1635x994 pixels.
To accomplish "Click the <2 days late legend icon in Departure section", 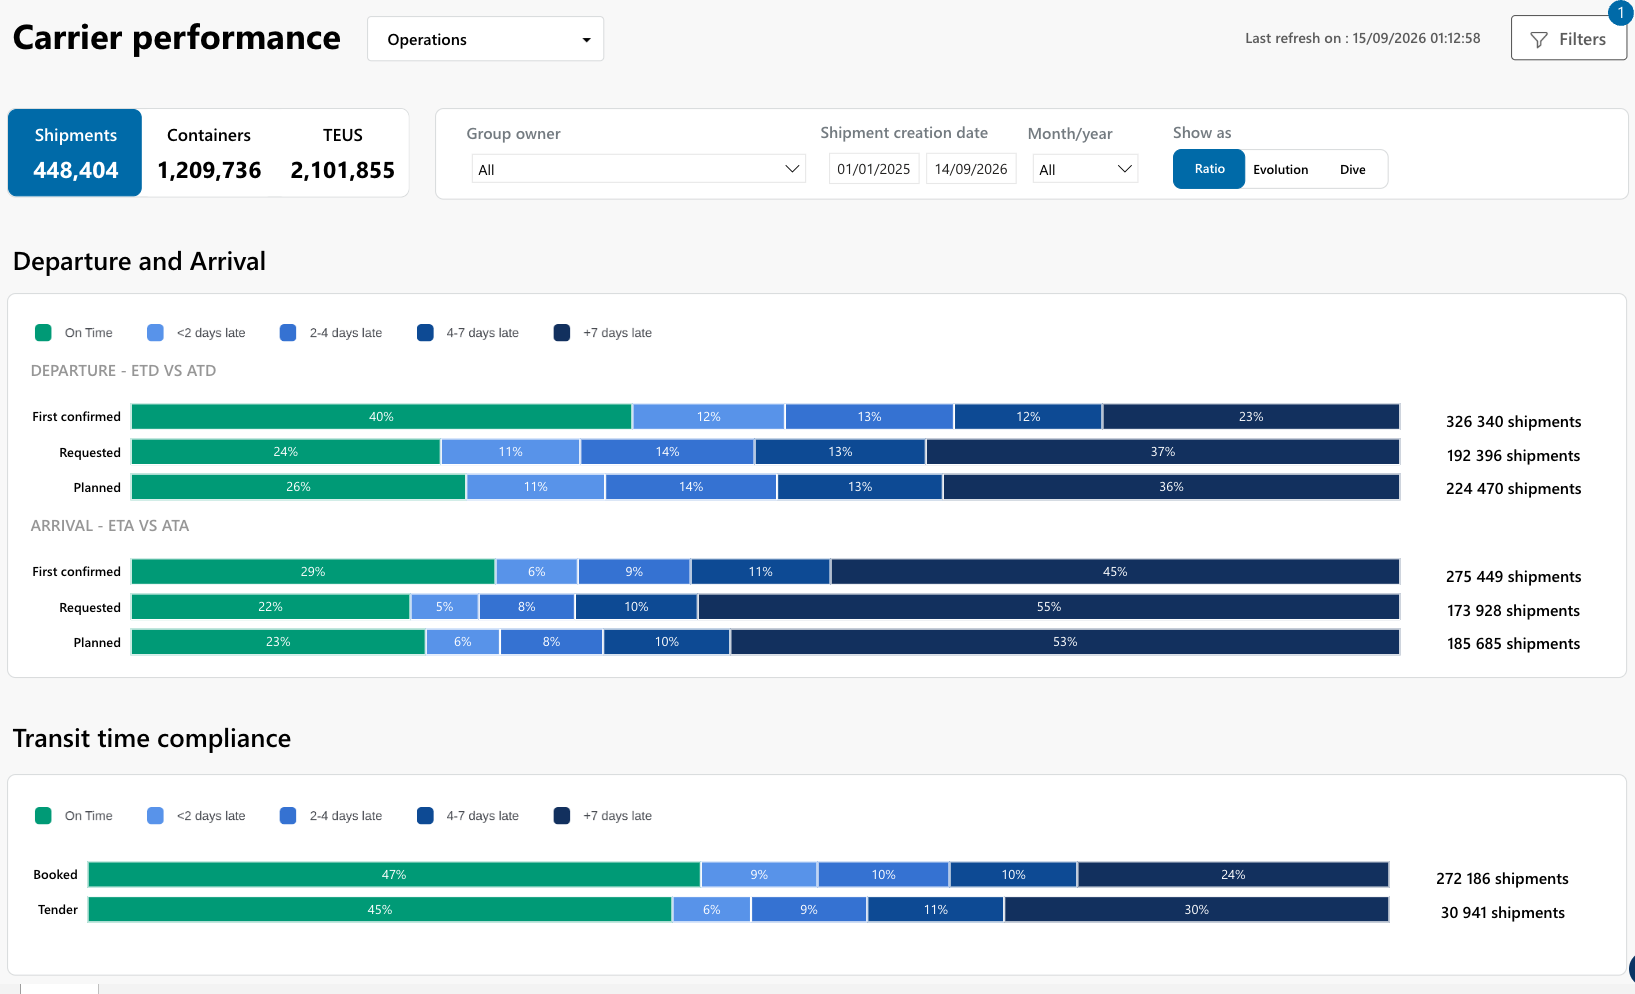I will tap(155, 333).
